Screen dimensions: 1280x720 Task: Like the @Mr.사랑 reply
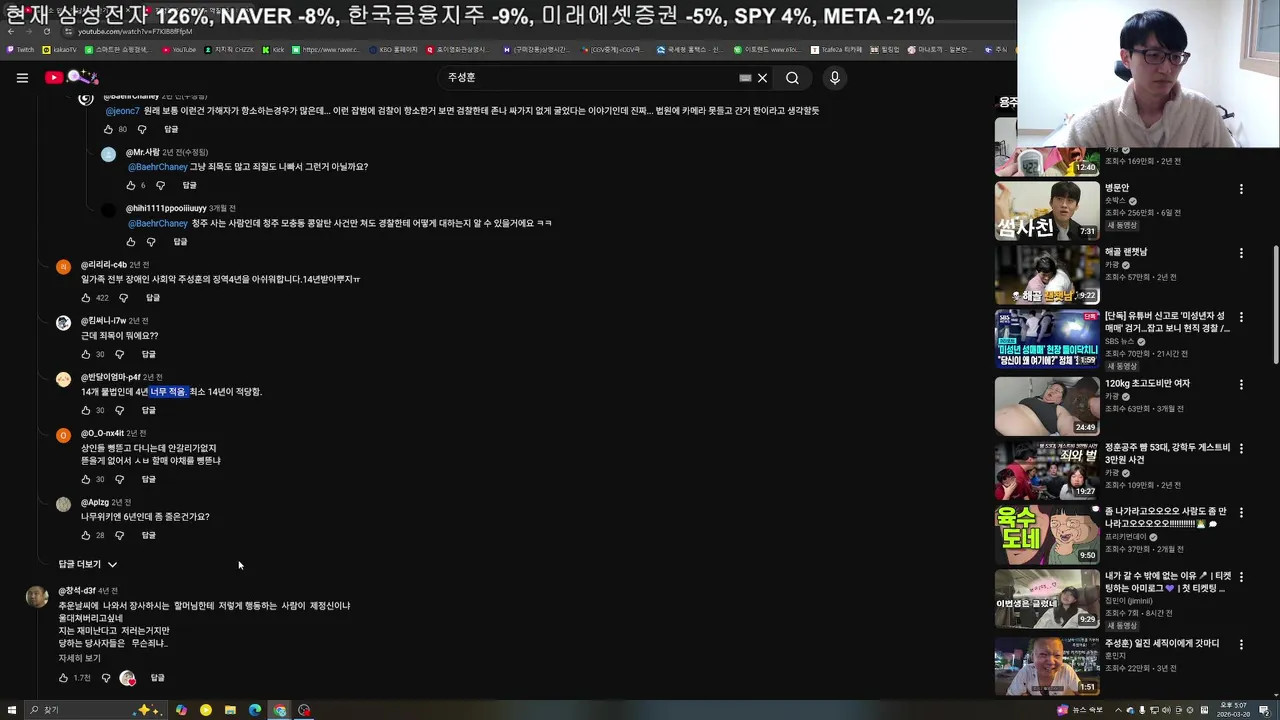point(130,186)
